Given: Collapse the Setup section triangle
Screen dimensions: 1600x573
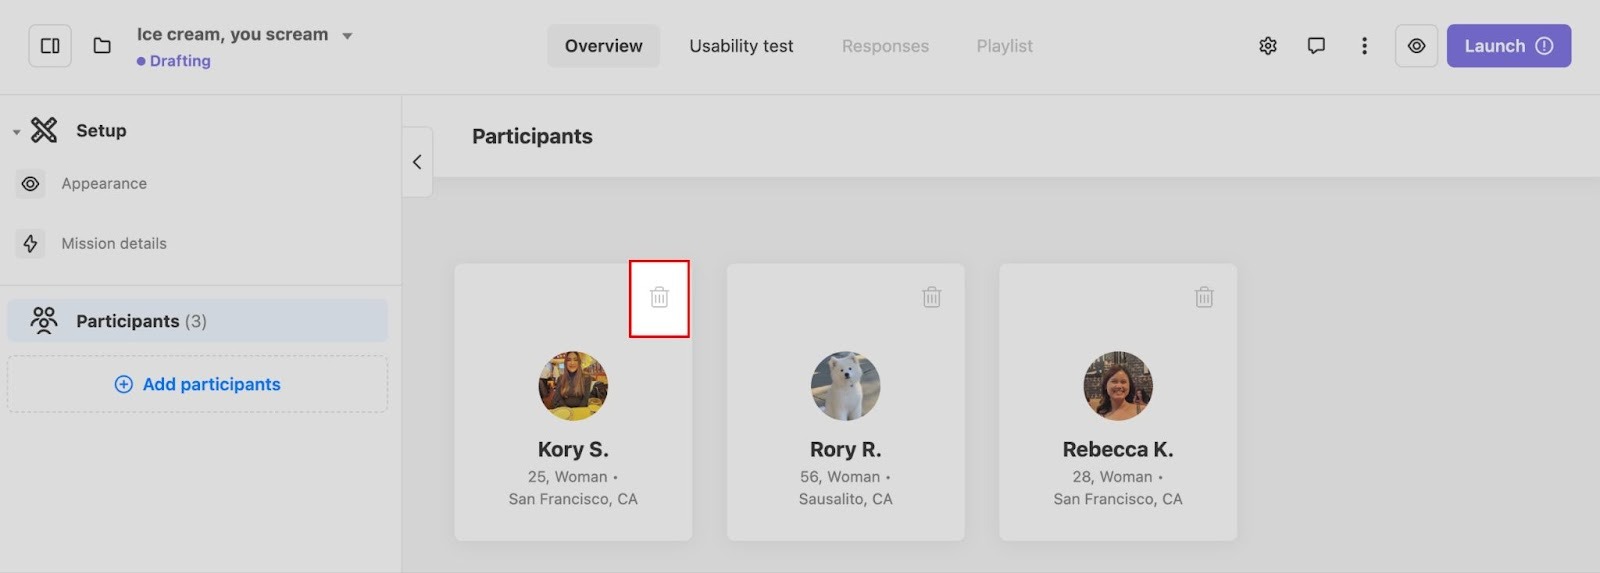Looking at the screenshot, I should (16, 132).
